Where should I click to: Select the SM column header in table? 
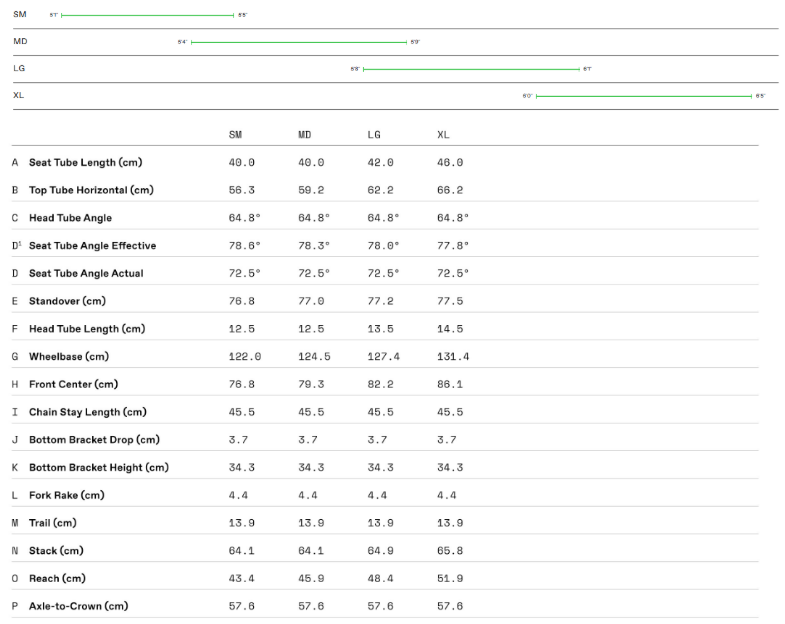(x=235, y=134)
